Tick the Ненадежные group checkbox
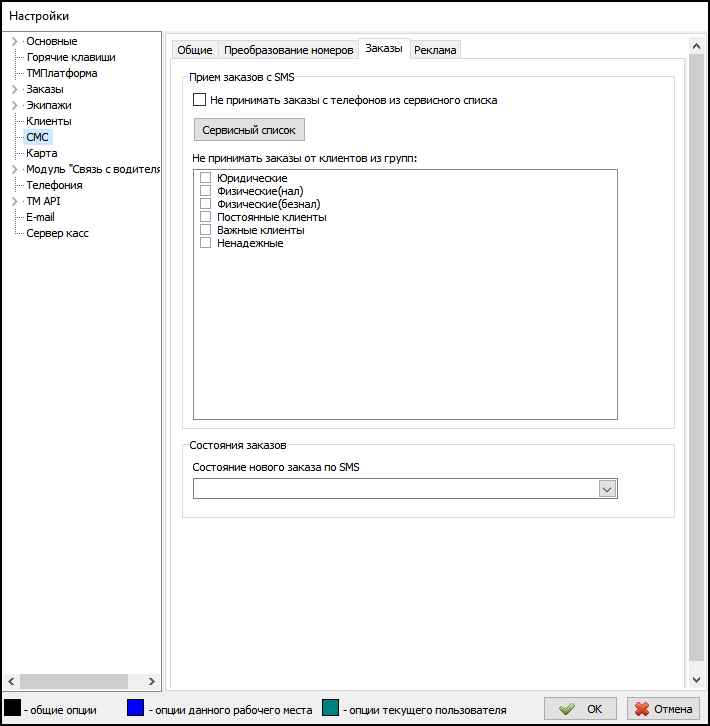Viewport: 710px width, 726px height. tap(206, 243)
